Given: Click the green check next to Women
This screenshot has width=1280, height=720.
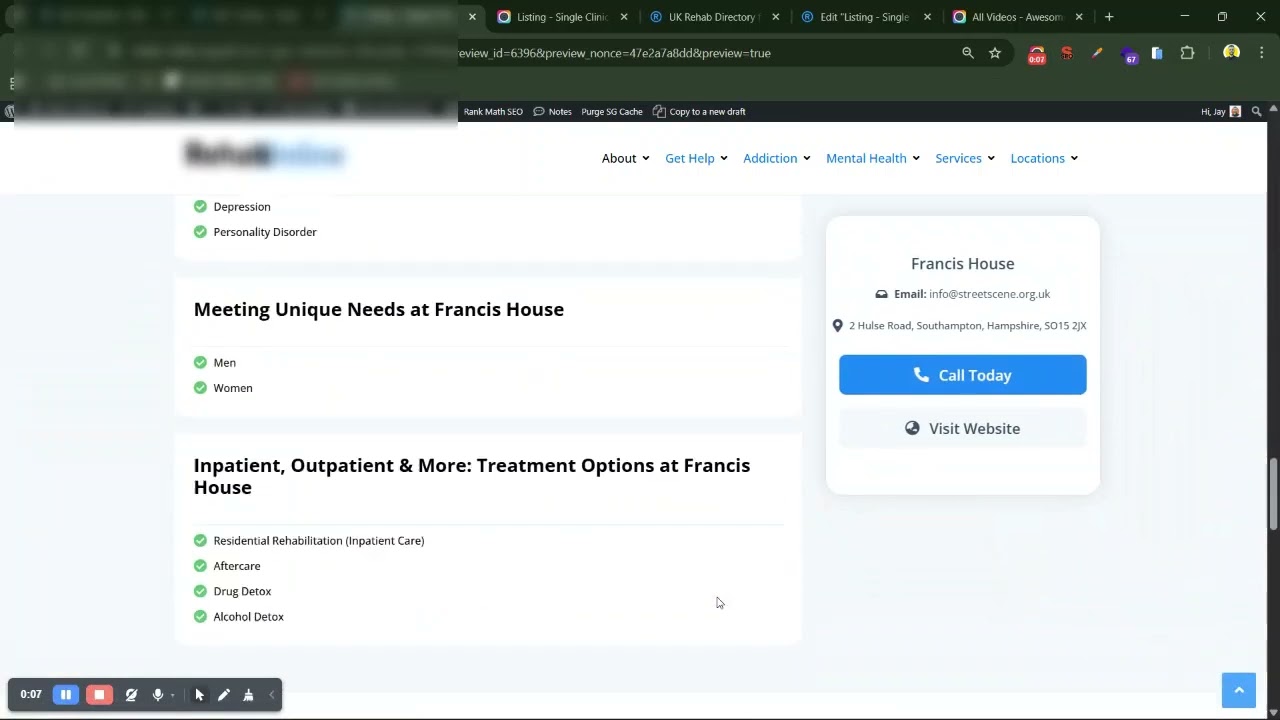Looking at the screenshot, I should (x=200, y=388).
